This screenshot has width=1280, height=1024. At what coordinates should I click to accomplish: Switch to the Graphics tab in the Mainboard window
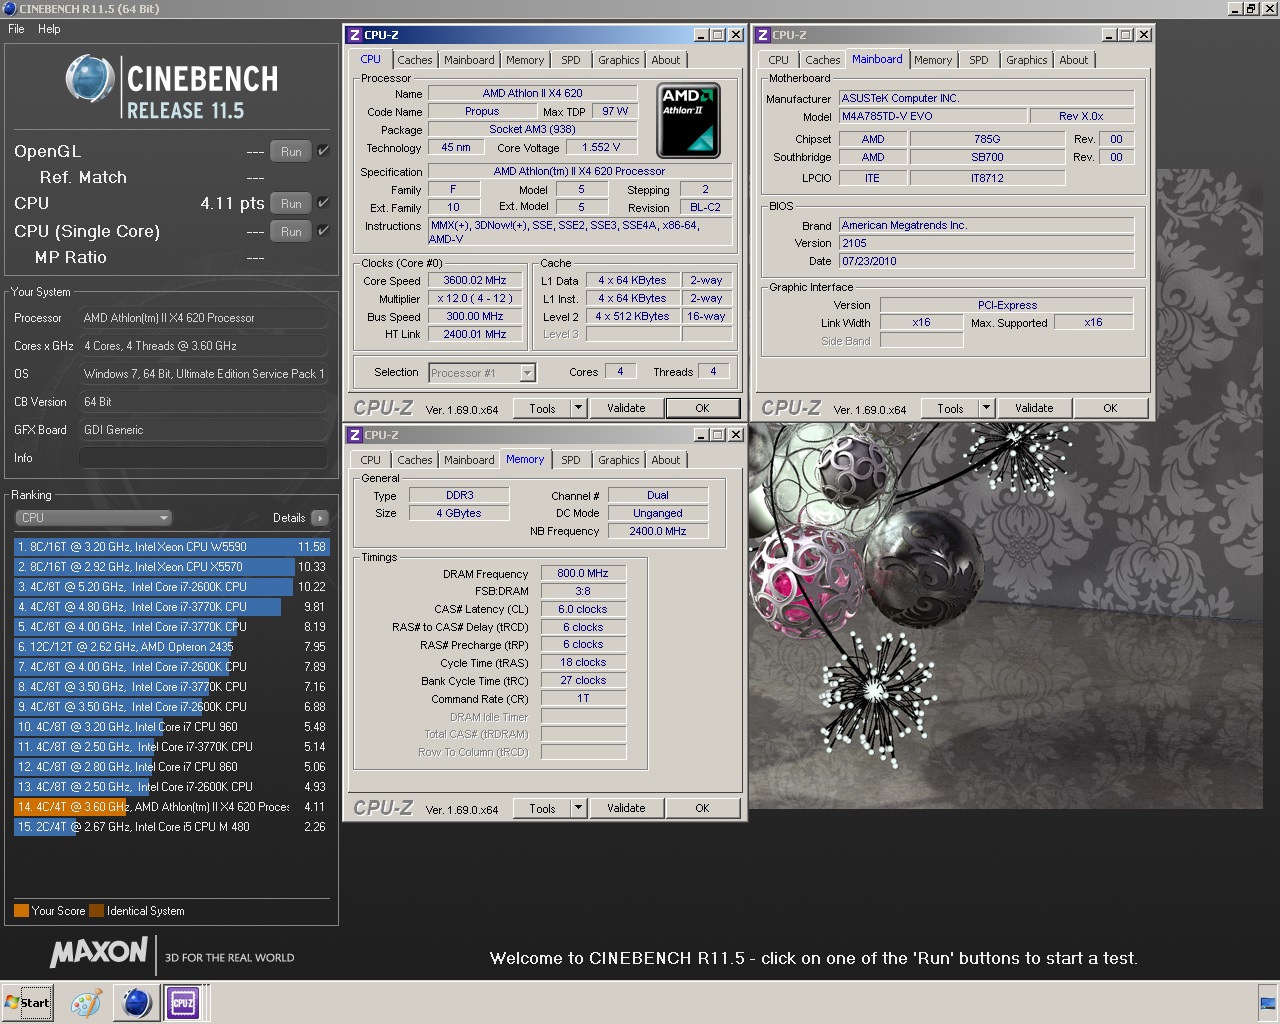pyautogui.click(x=1026, y=60)
